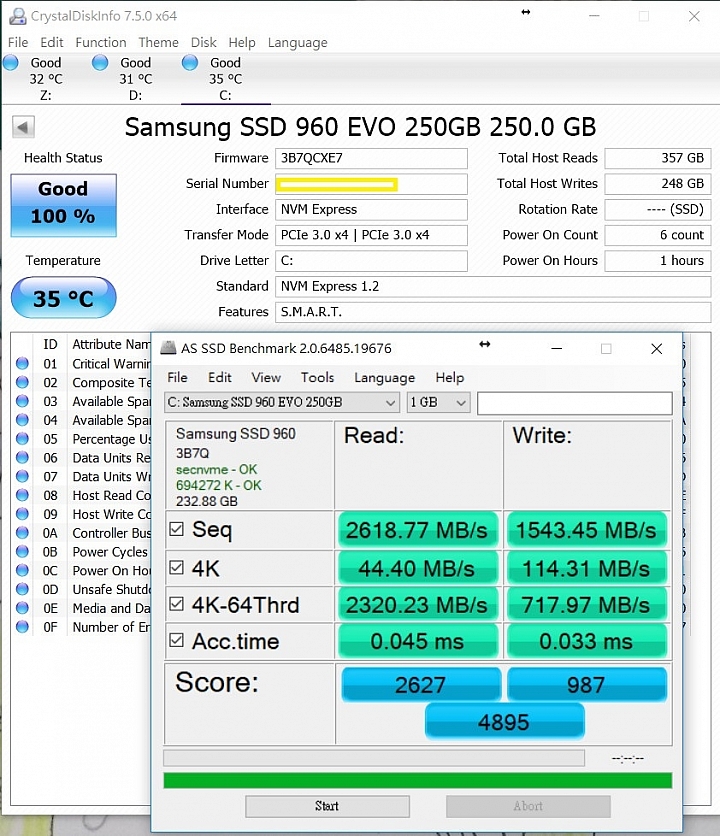Click the read score value 2627
The width and height of the screenshot is (720, 836).
[421, 685]
